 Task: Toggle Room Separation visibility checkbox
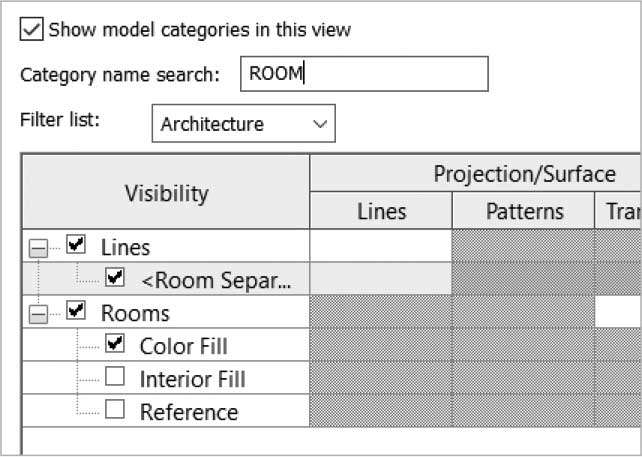[x=115, y=277]
